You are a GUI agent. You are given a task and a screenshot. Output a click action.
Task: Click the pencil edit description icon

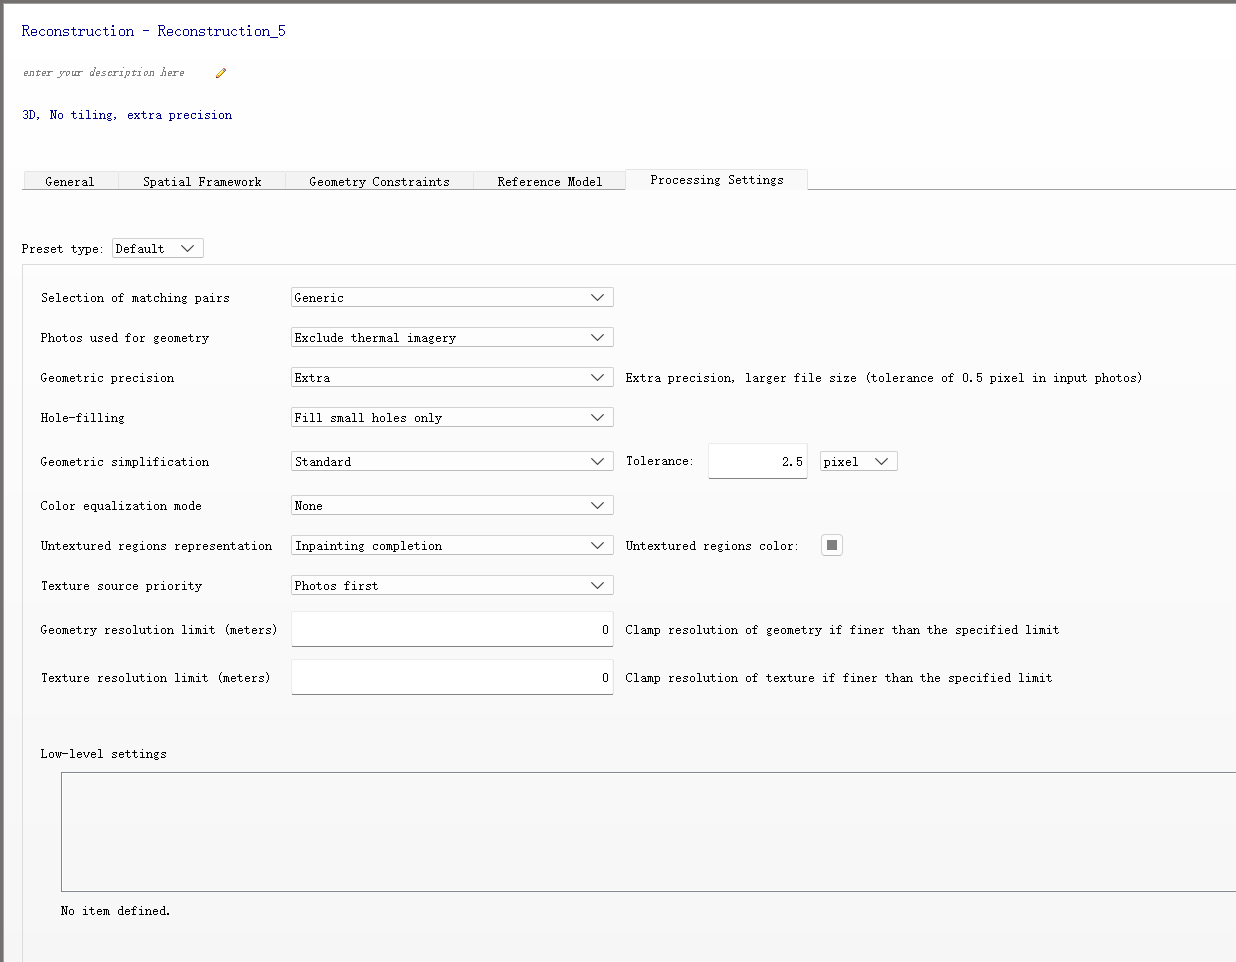(221, 73)
